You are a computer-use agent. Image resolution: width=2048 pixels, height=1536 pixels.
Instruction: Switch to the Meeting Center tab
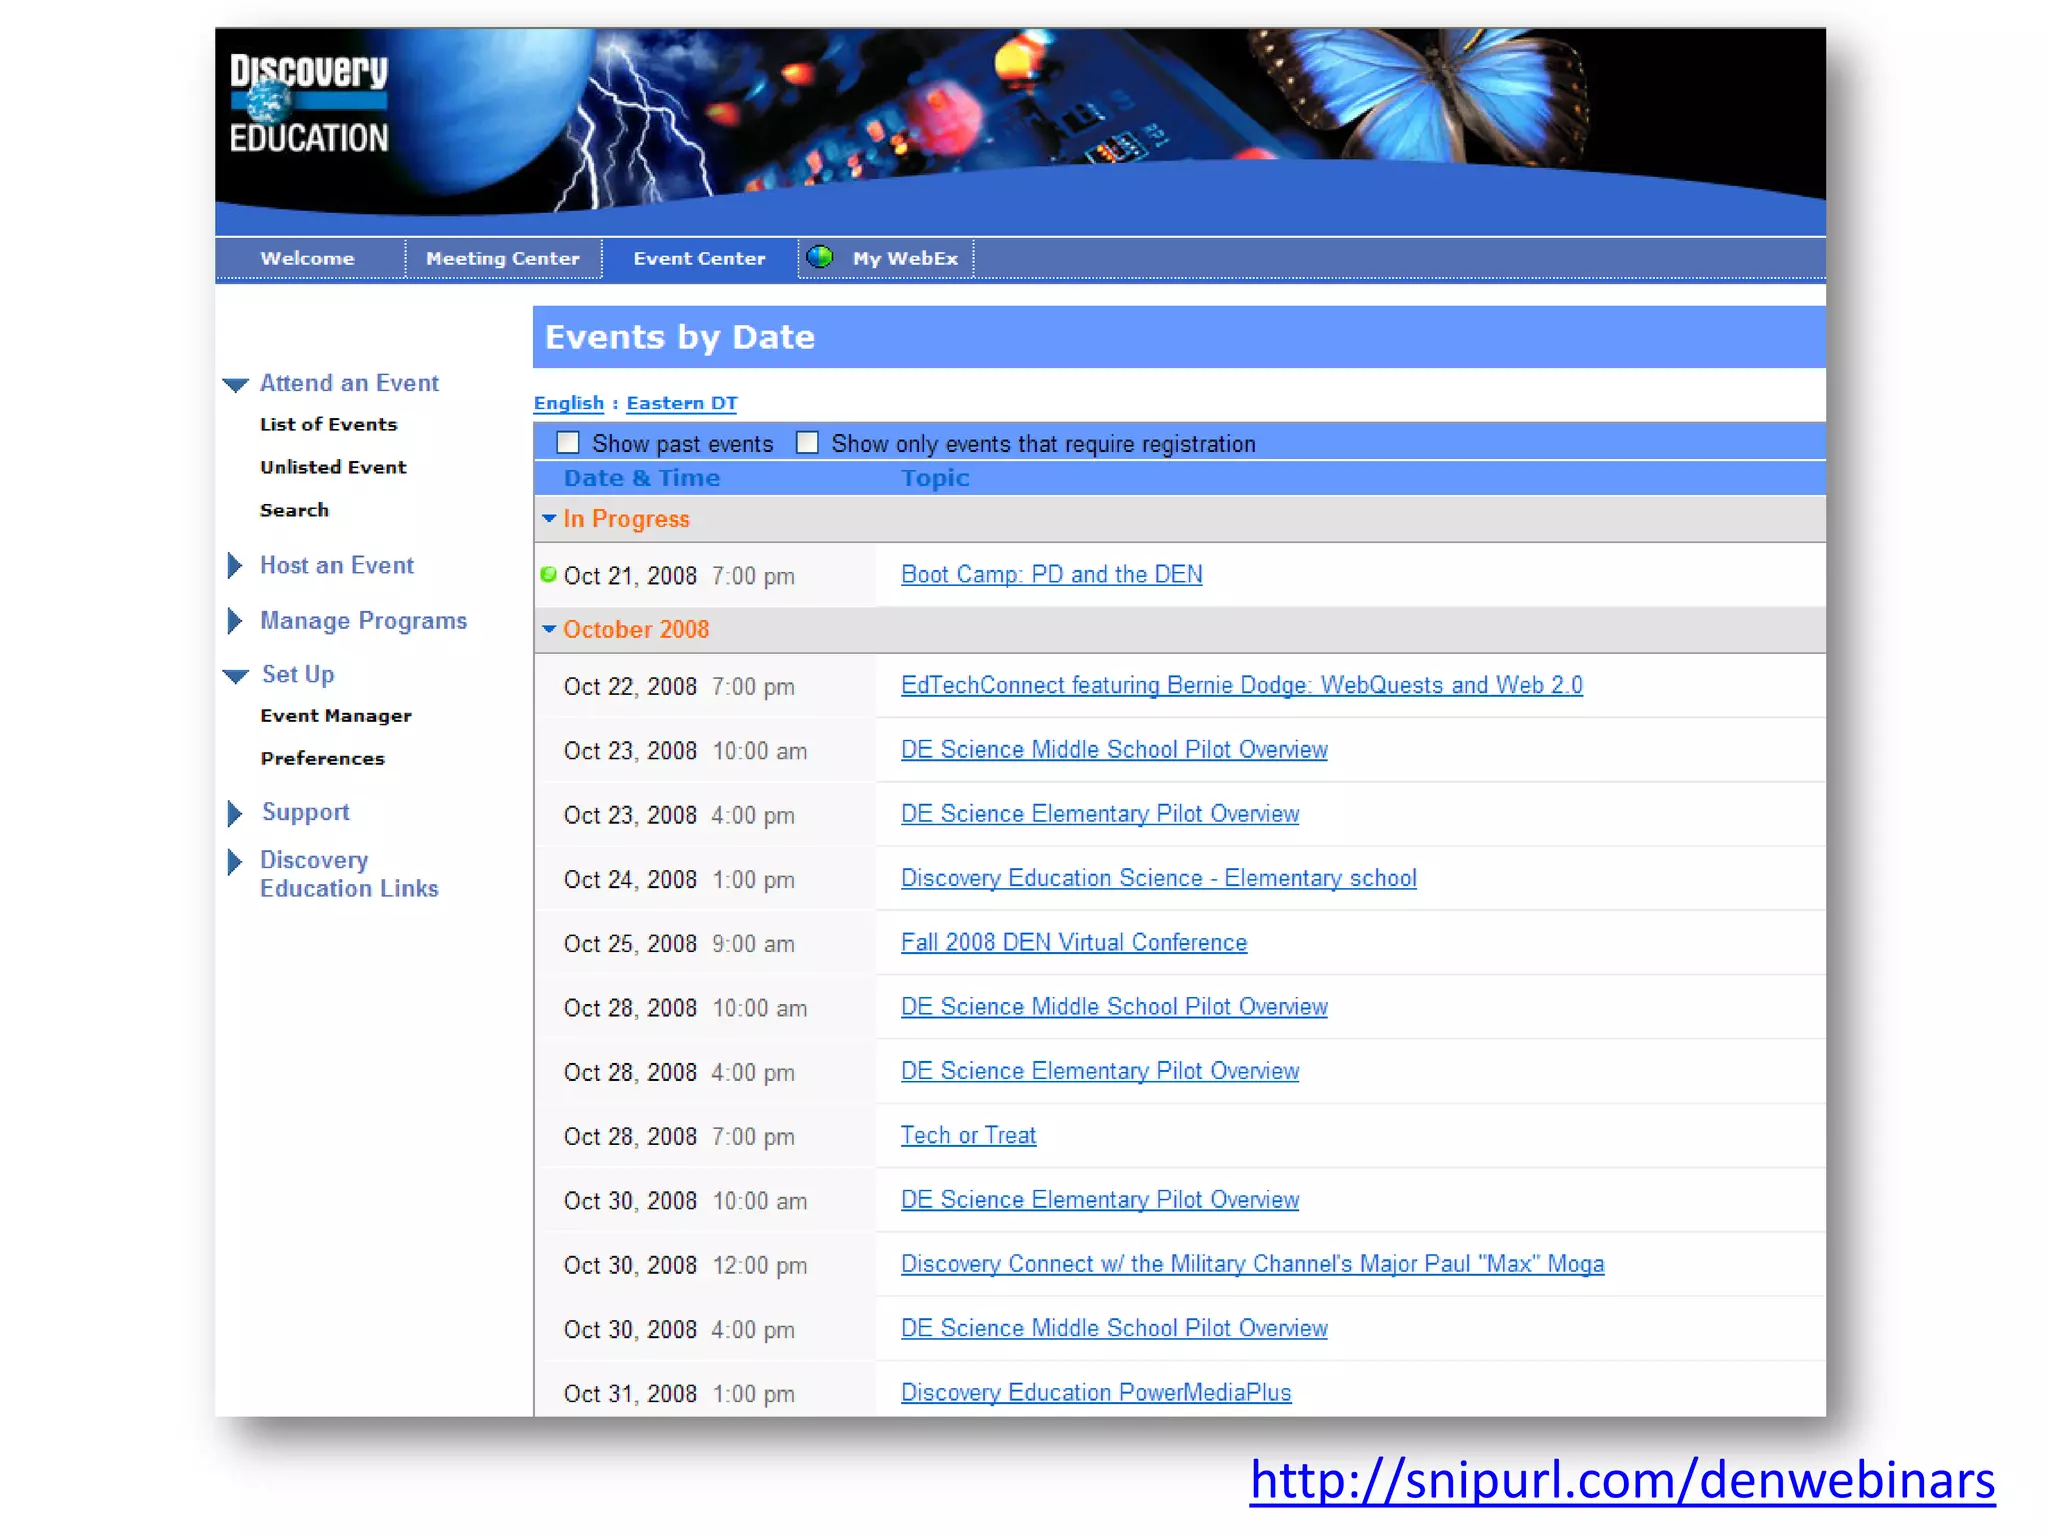[502, 258]
